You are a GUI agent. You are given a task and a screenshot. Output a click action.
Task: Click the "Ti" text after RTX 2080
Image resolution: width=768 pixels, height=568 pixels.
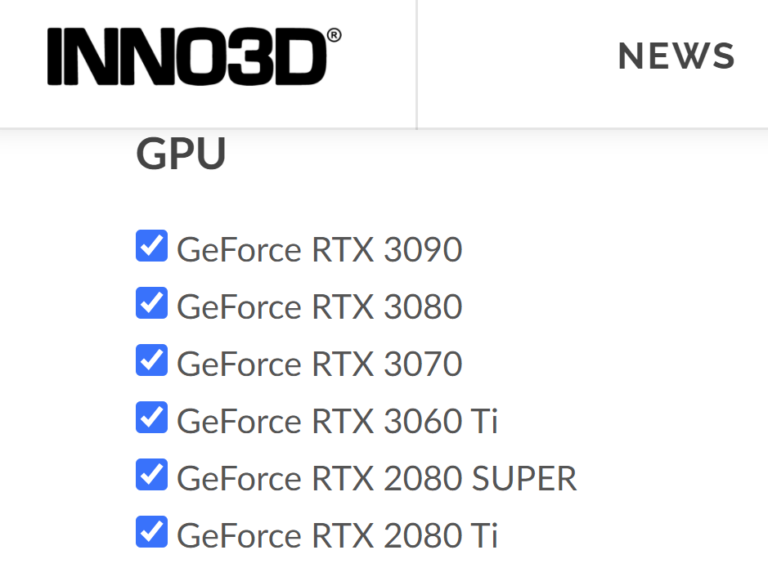(x=484, y=536)
